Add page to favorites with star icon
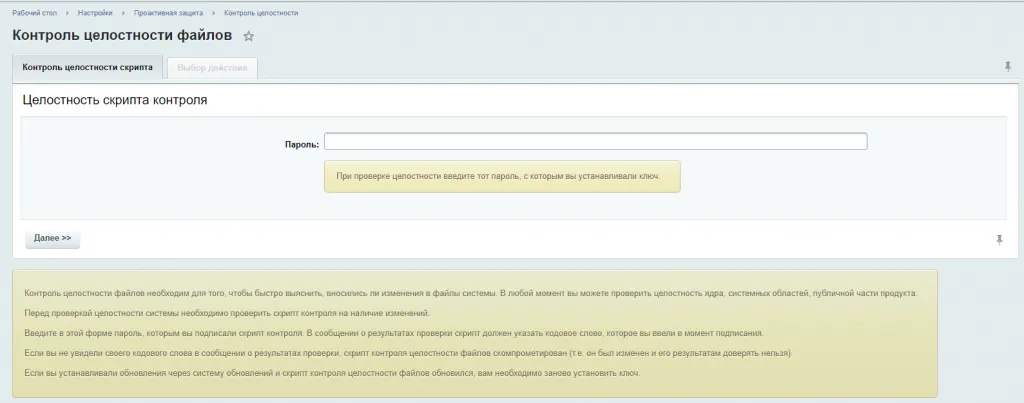 (249, 36)
